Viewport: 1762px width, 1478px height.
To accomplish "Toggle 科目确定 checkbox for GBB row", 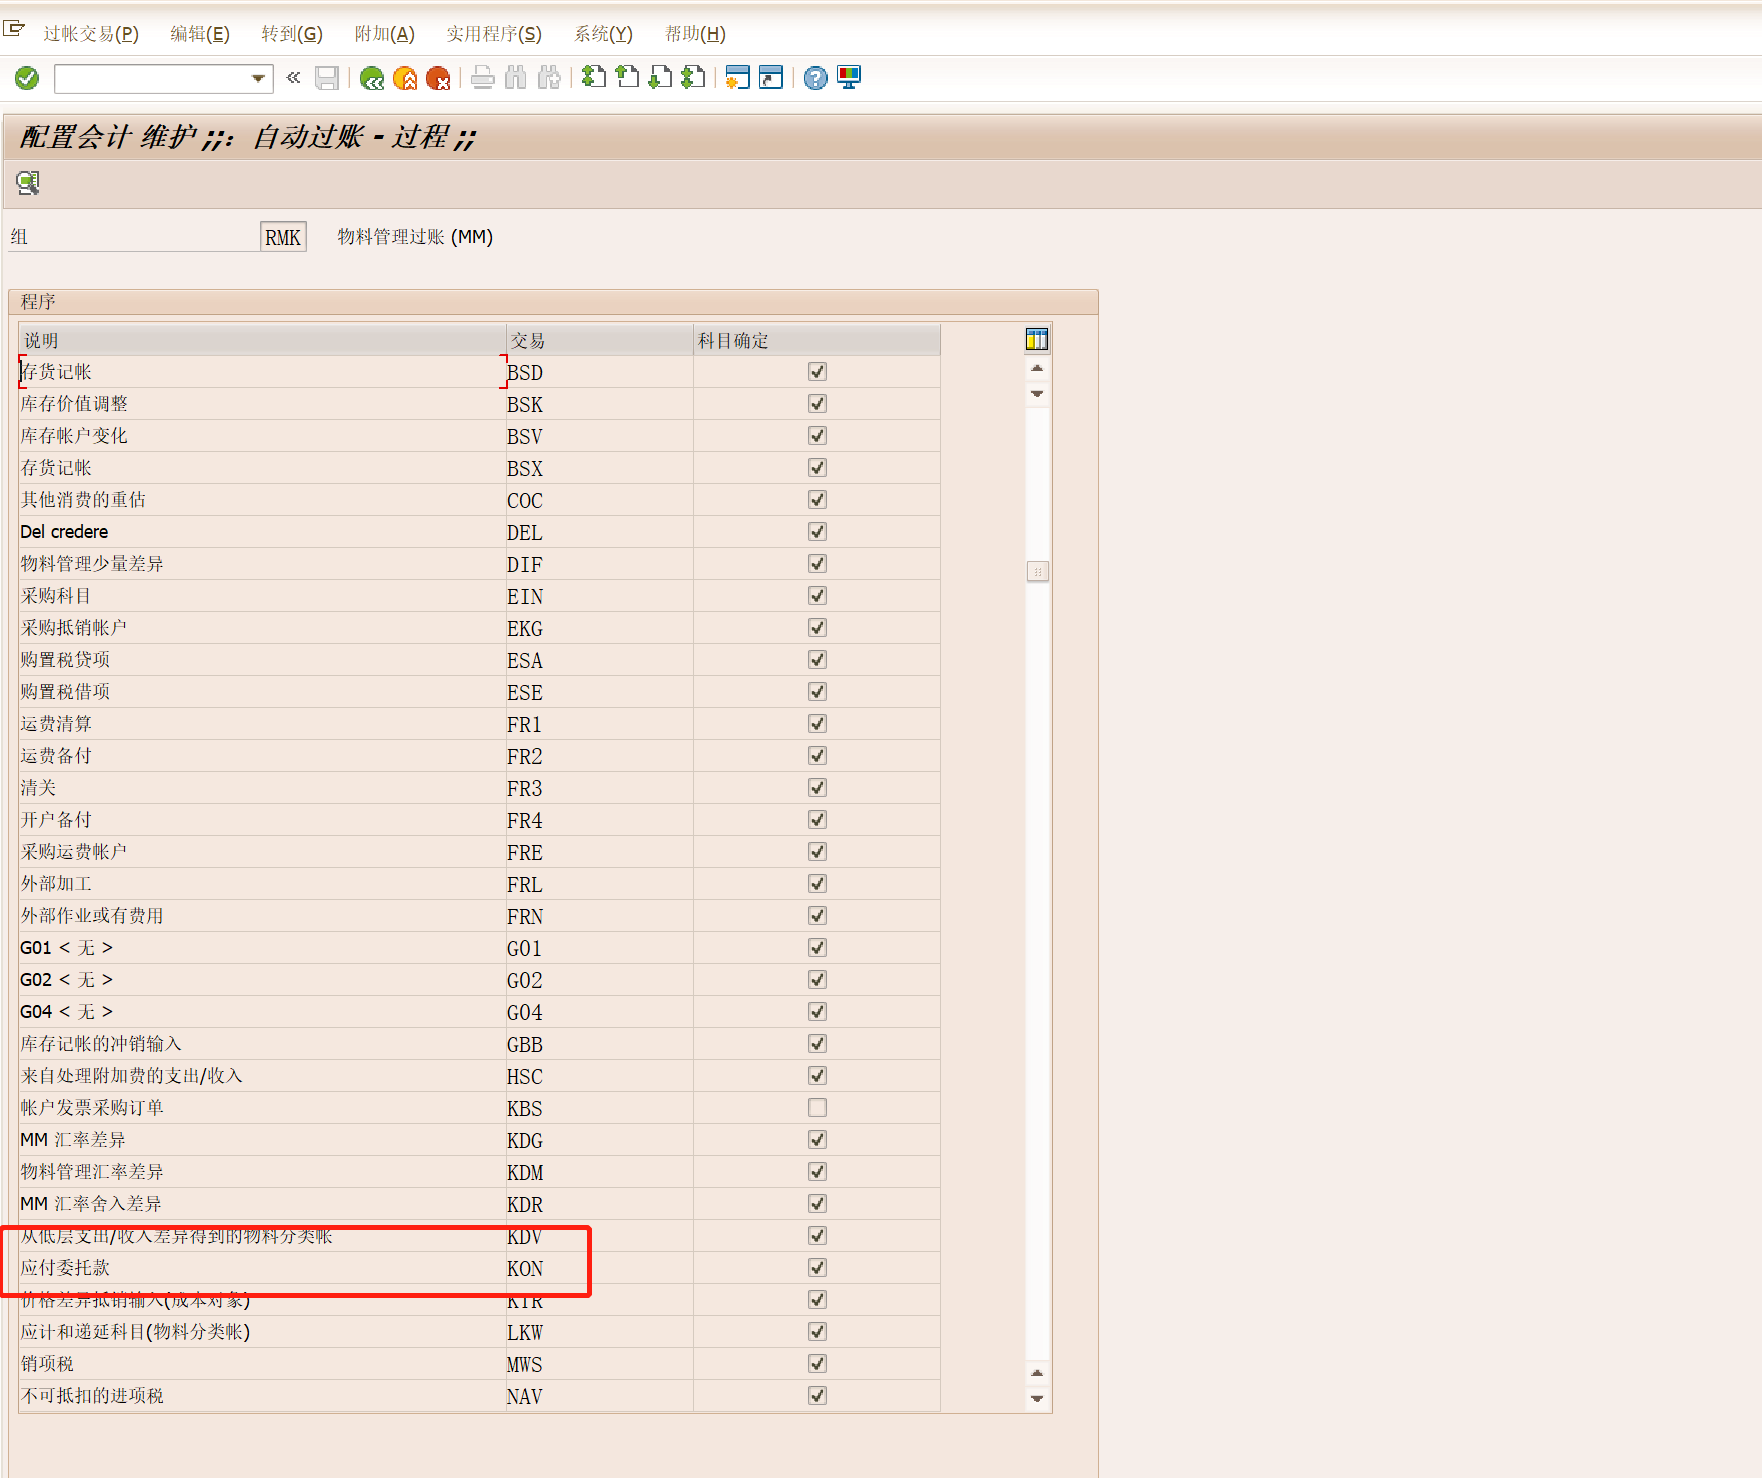I will 817,1044.
